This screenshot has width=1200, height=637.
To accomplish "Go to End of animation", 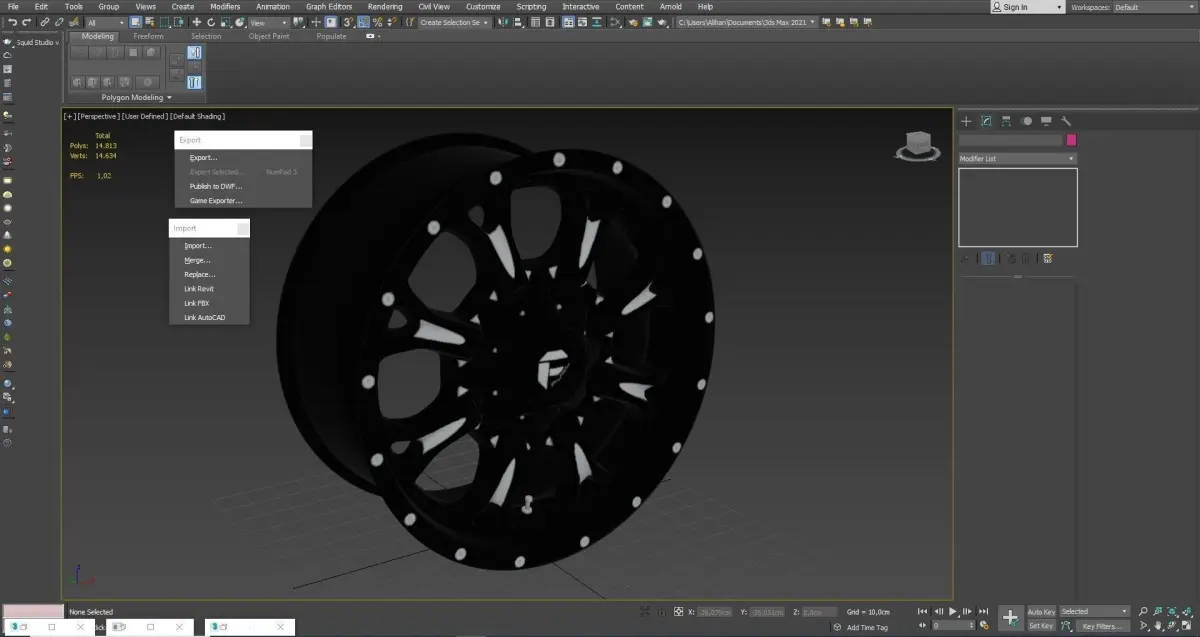I will click(x=983, y=611).
